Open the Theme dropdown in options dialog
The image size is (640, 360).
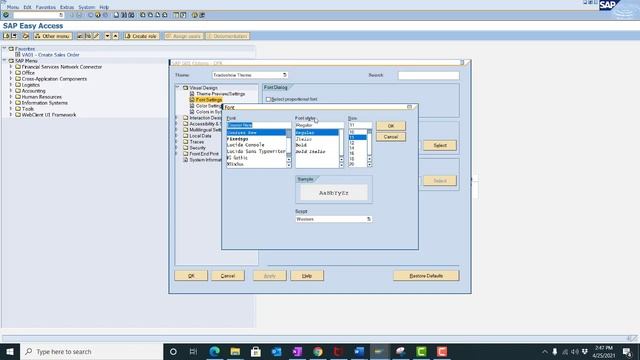point(284,75)
